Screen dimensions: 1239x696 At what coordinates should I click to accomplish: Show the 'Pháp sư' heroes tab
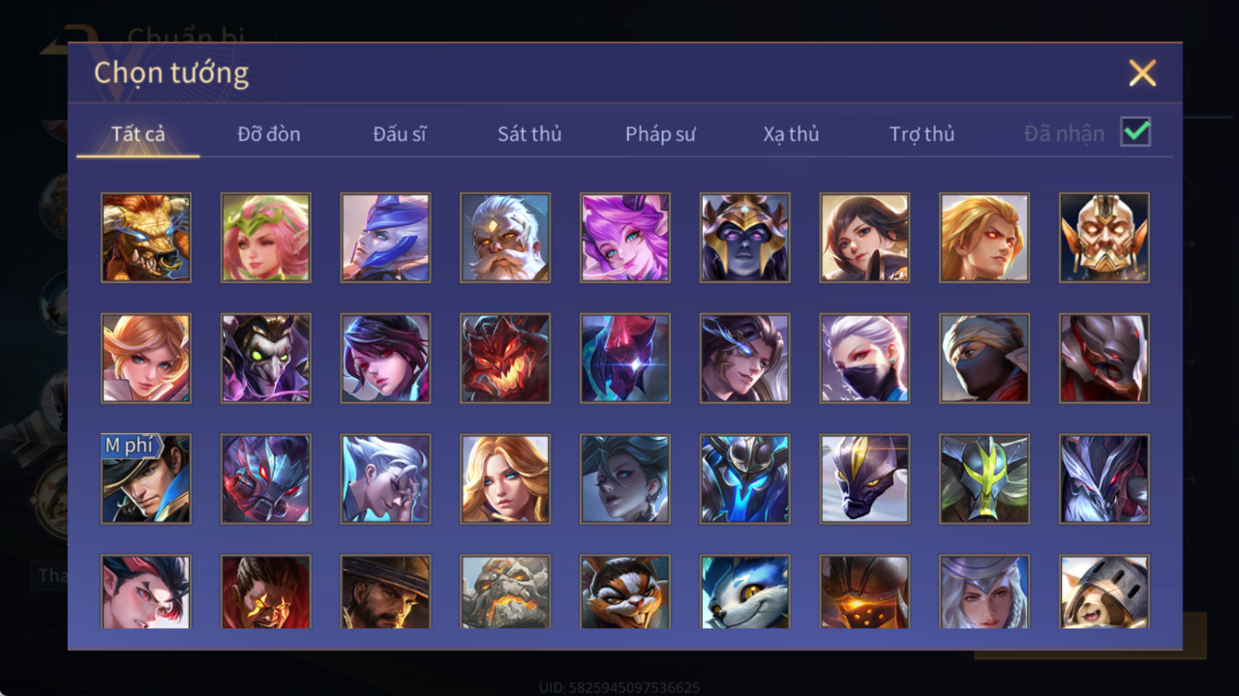660,134
